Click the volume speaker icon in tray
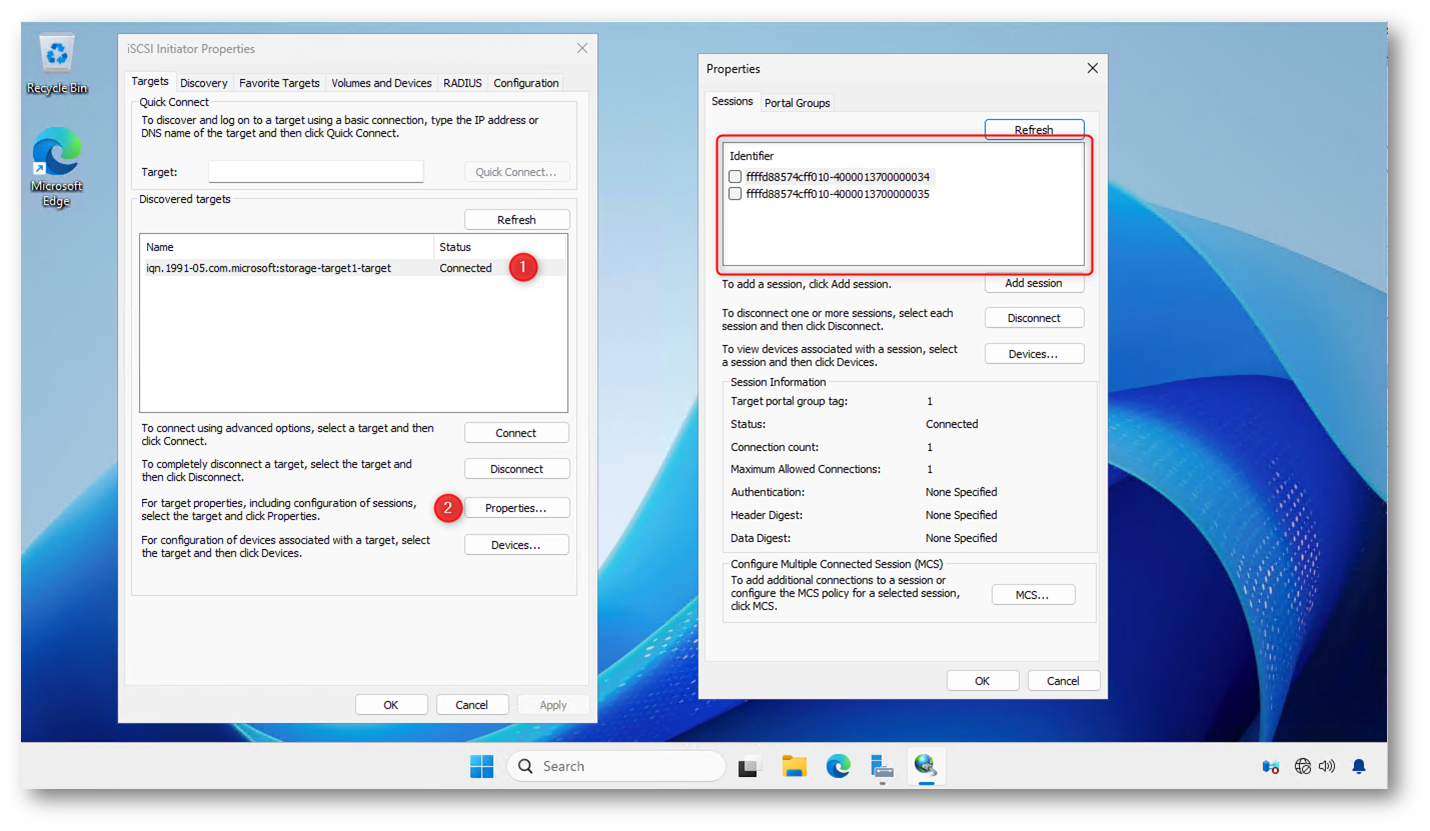 [x=1327, y=767]
